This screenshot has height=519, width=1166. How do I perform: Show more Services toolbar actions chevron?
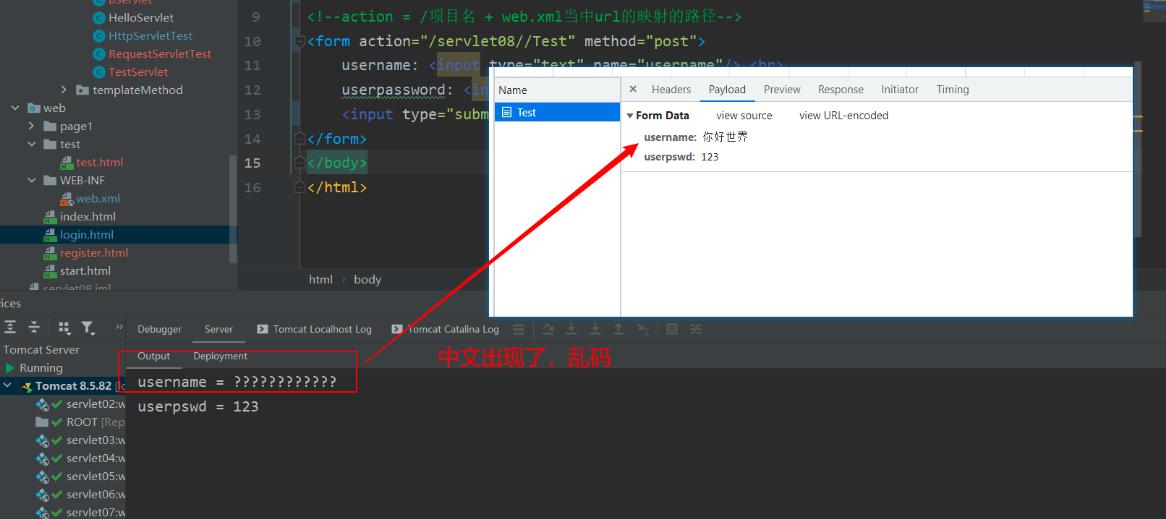point(119,327)
